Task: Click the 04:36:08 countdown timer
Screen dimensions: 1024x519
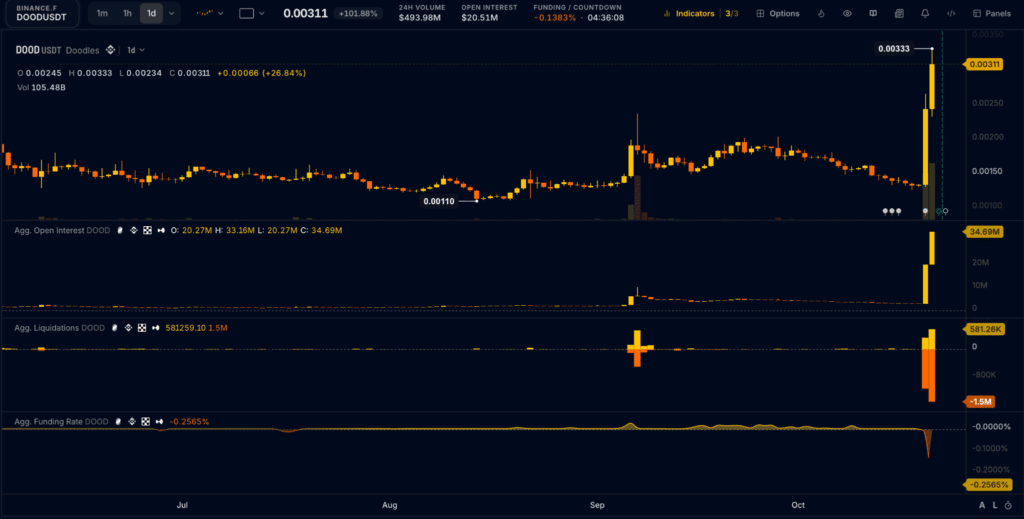Action: [605, 18]
